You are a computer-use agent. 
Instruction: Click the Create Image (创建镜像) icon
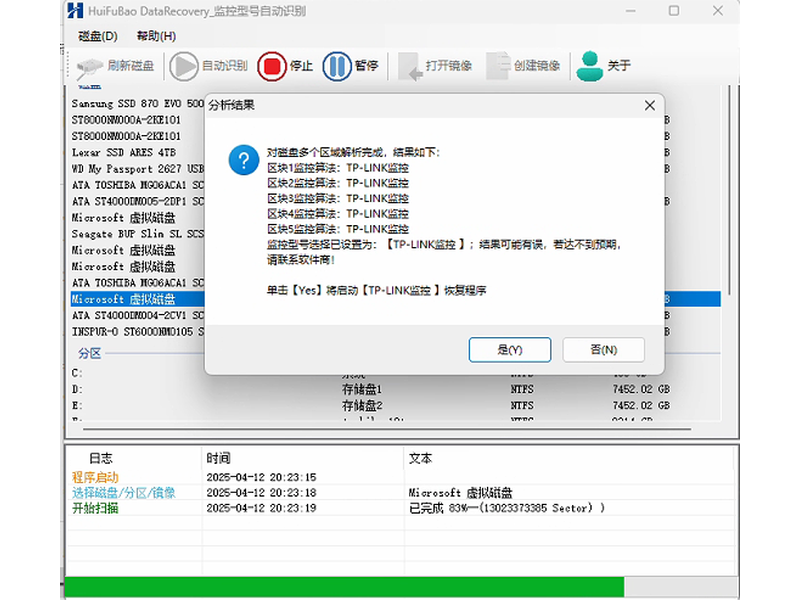click(498, 65)
